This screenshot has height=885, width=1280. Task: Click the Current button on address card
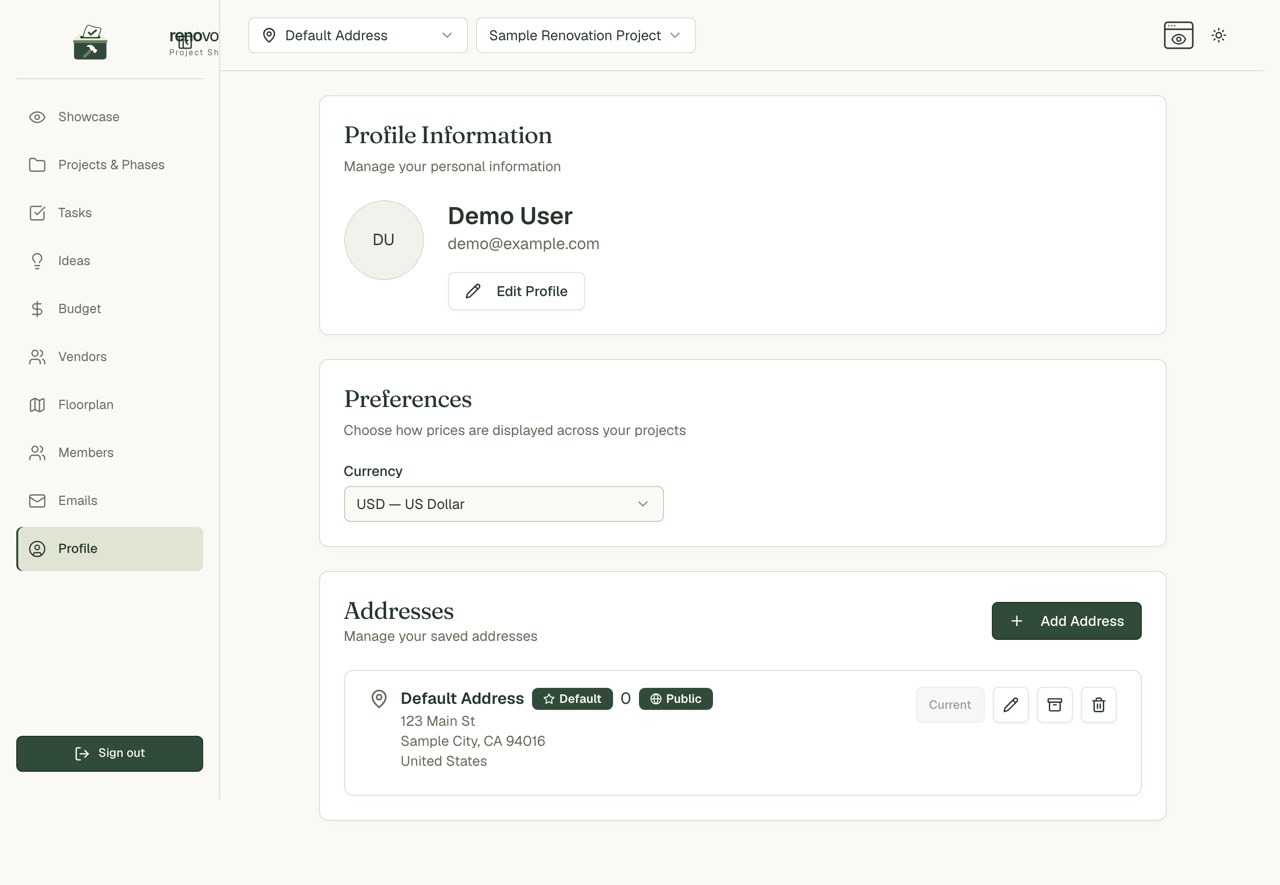[x=950, y=705]
